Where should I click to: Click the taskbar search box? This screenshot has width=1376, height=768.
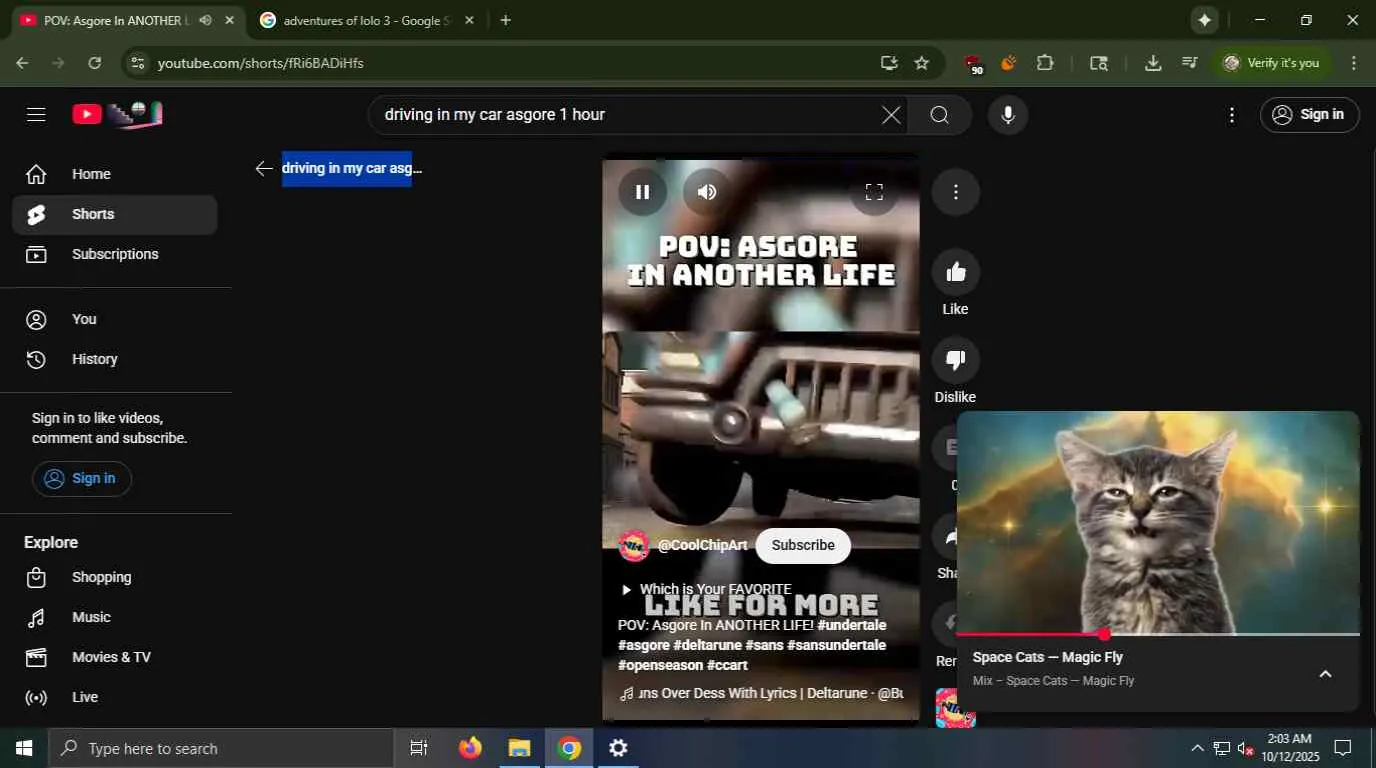[x=221, y=748]
